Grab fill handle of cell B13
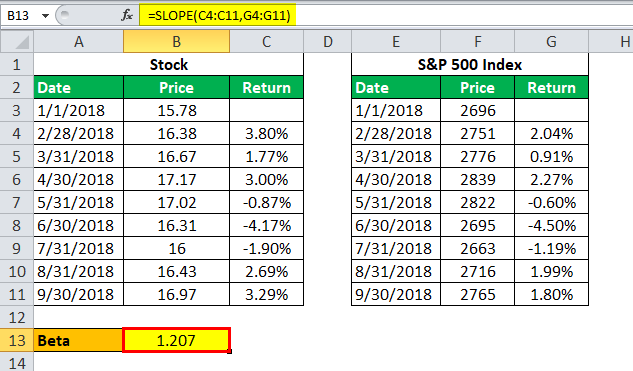 230,352
